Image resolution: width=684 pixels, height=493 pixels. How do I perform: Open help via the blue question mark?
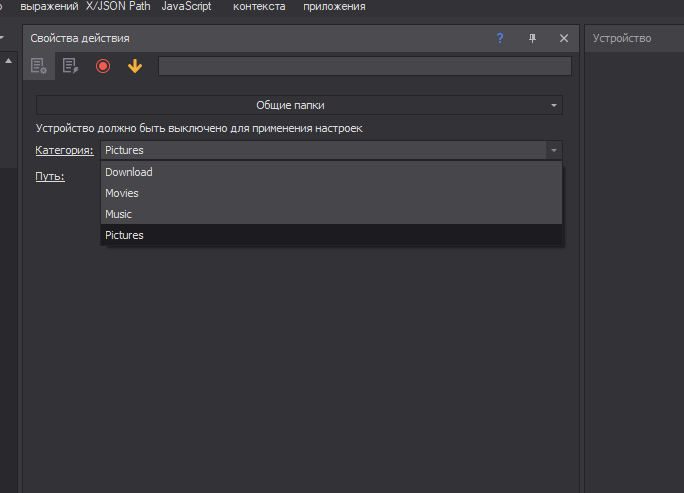[x=500, y=38]
